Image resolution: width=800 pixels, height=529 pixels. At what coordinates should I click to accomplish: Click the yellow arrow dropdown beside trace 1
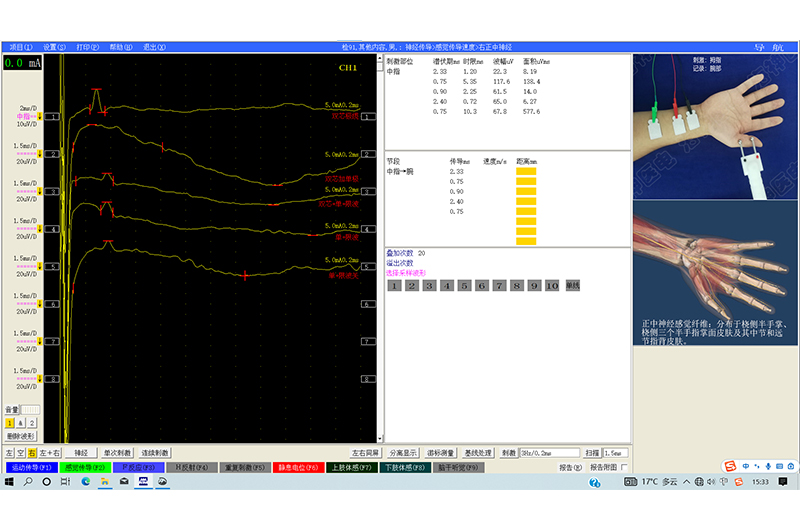tap(40, 117)
